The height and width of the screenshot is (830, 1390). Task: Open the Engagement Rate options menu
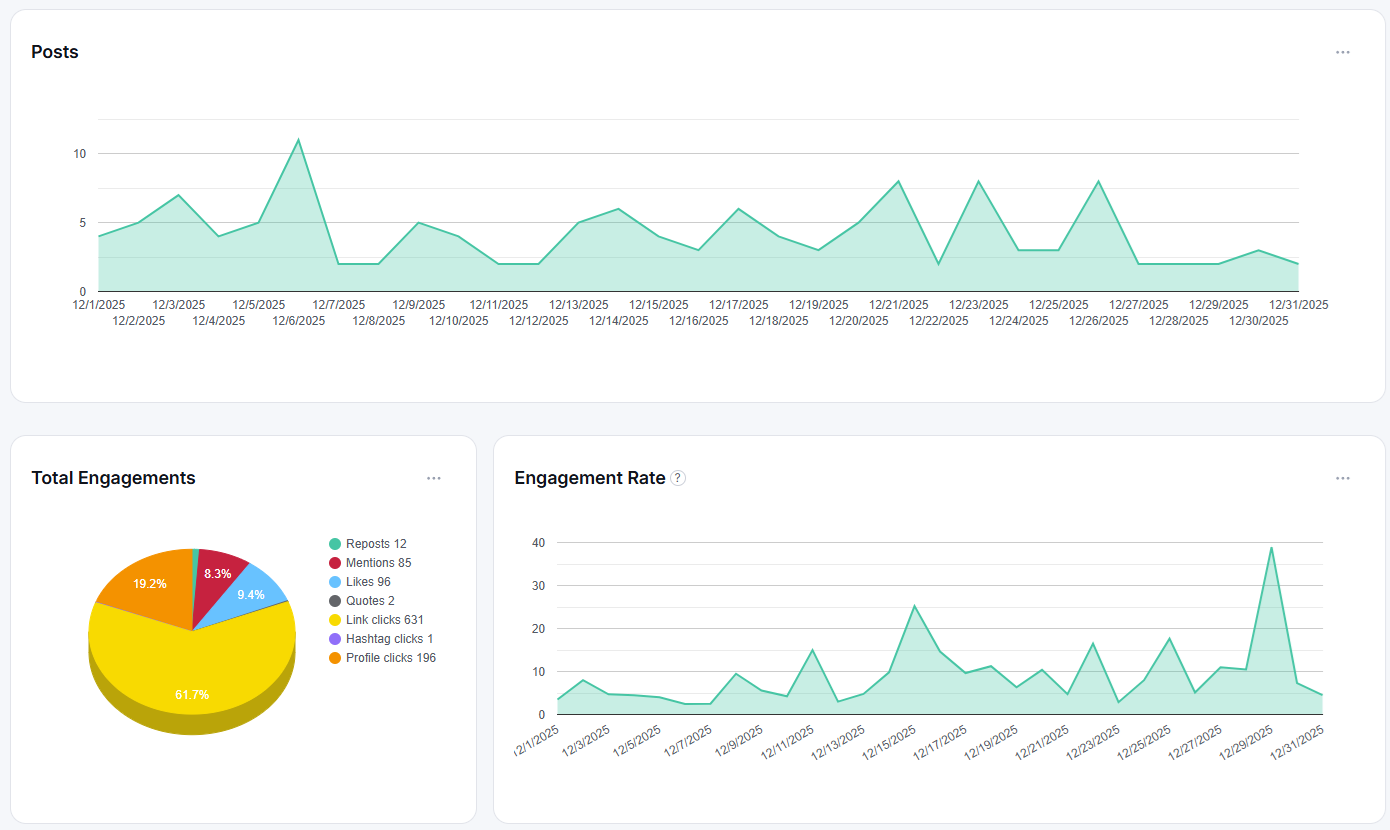click(x=1343, y=478)
